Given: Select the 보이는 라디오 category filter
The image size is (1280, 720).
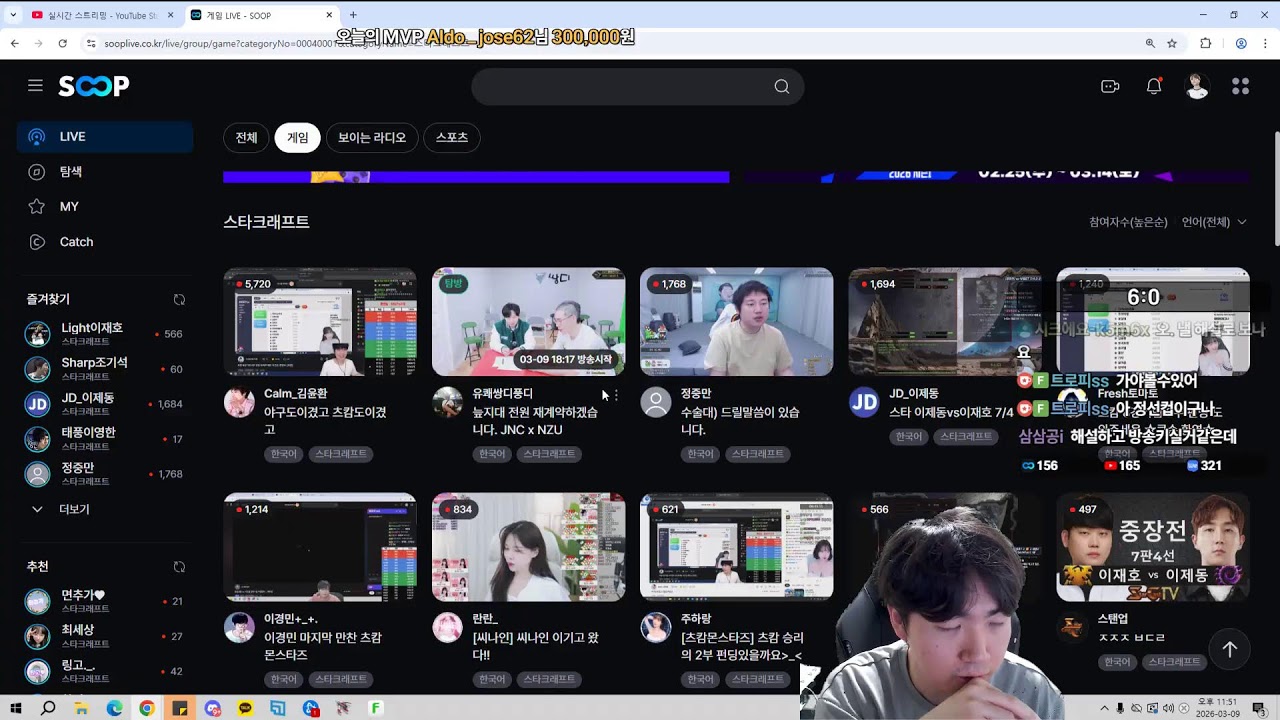Looking at the screenshot, I should (x=372, y=138).
